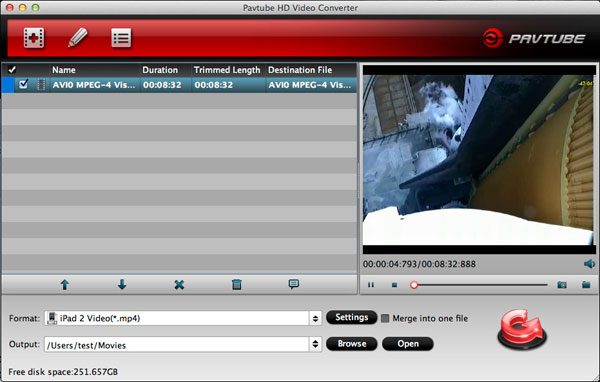Open snapshot folder icon

pyautogui.click(x=586, y=285)
